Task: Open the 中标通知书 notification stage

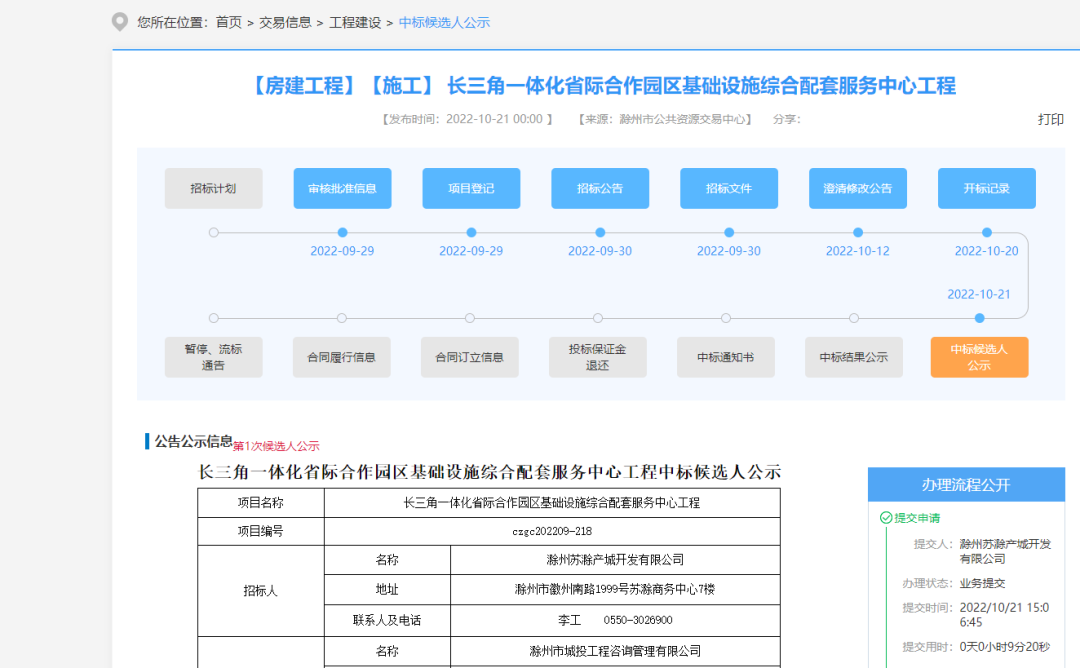Action: tap(725, 357)
